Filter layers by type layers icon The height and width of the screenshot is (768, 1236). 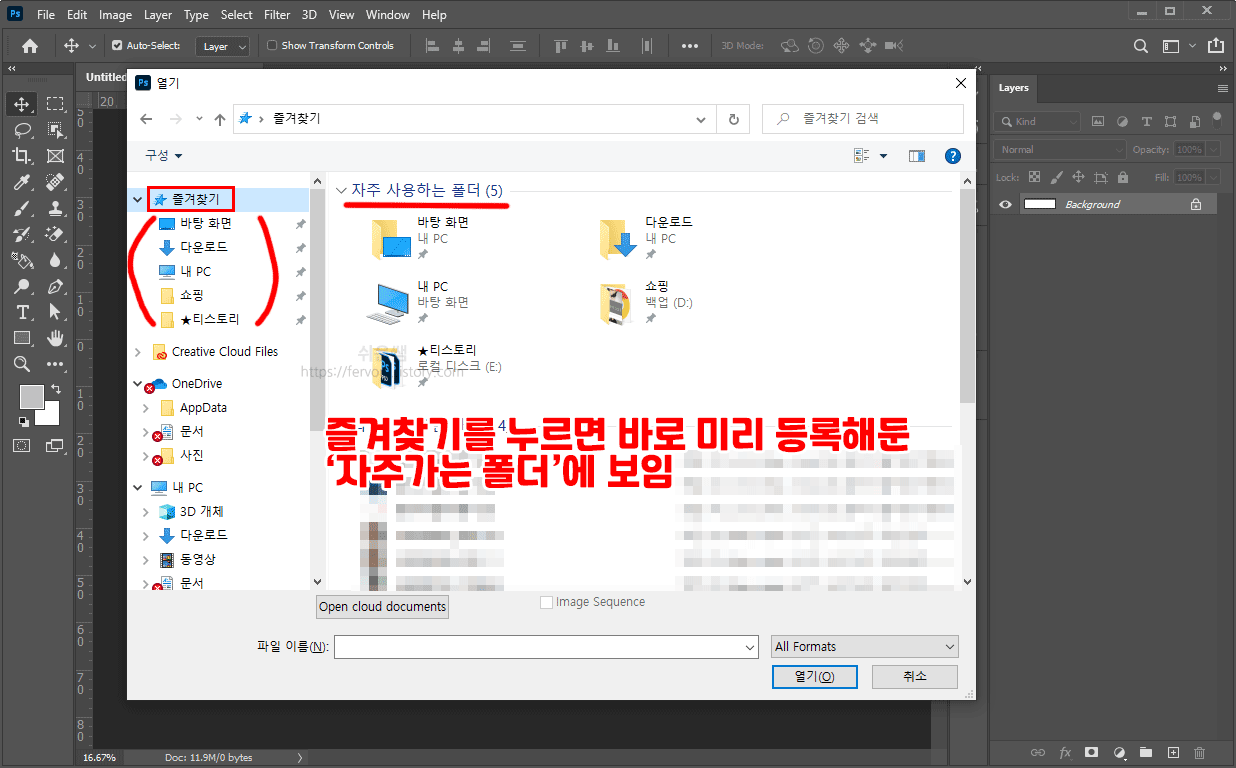1146,121
